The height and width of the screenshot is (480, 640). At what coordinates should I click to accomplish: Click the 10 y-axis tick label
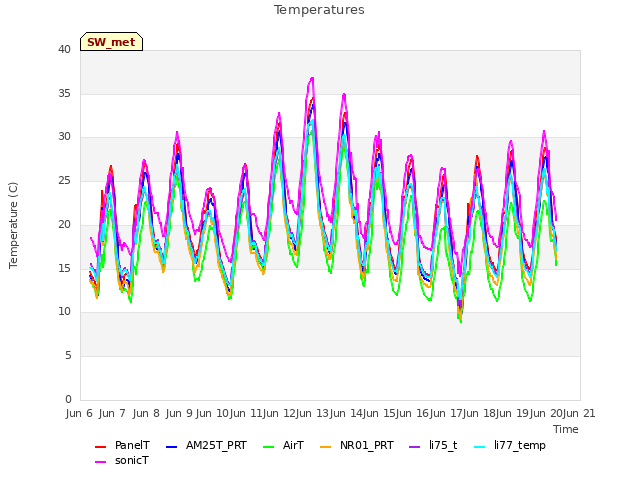[64, 311]
